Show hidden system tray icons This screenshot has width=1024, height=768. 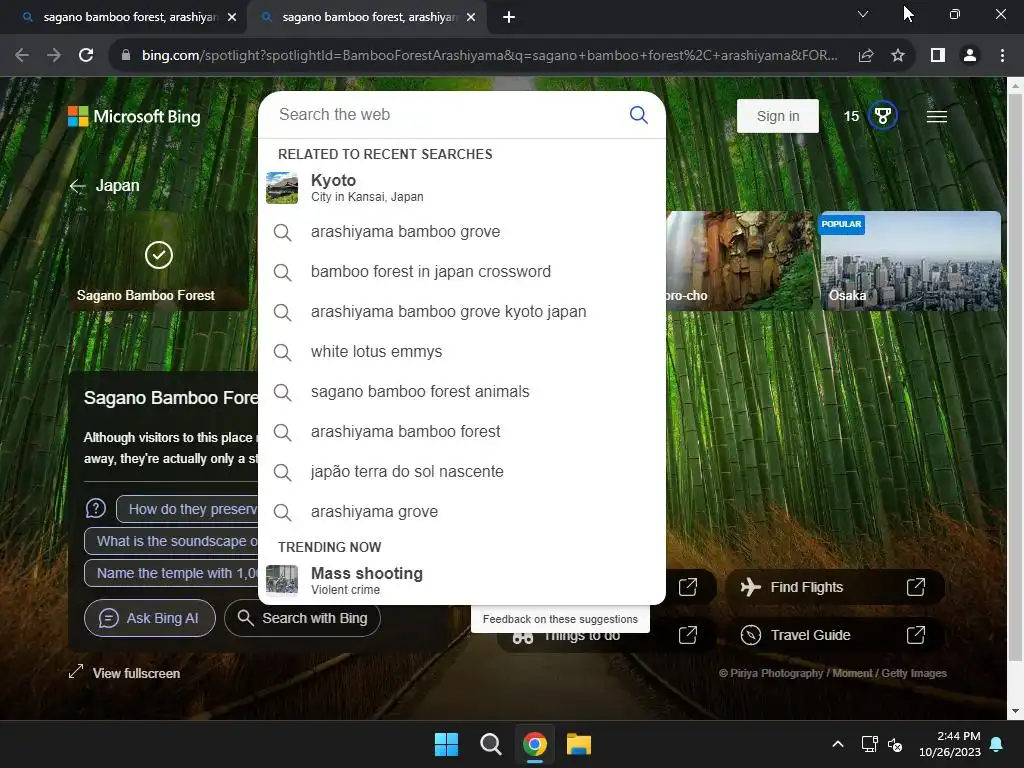(838, 744)
